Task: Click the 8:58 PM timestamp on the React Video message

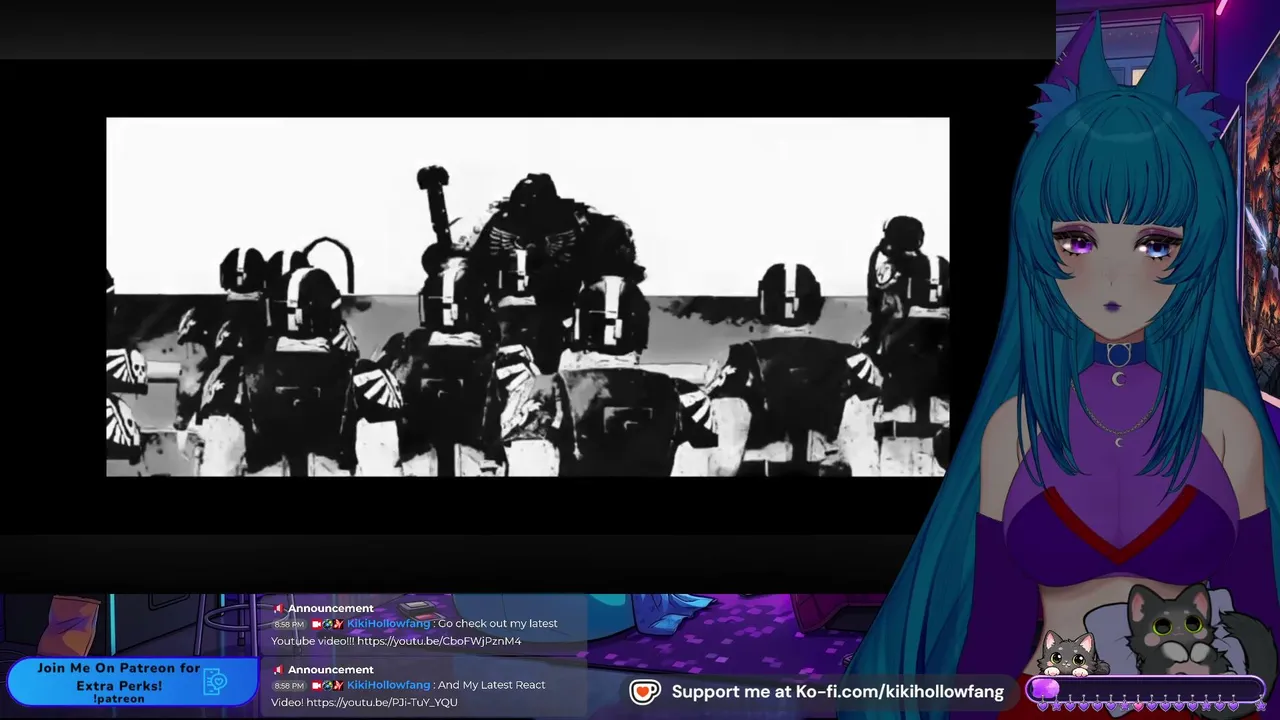Action: (x=289, y=687)
